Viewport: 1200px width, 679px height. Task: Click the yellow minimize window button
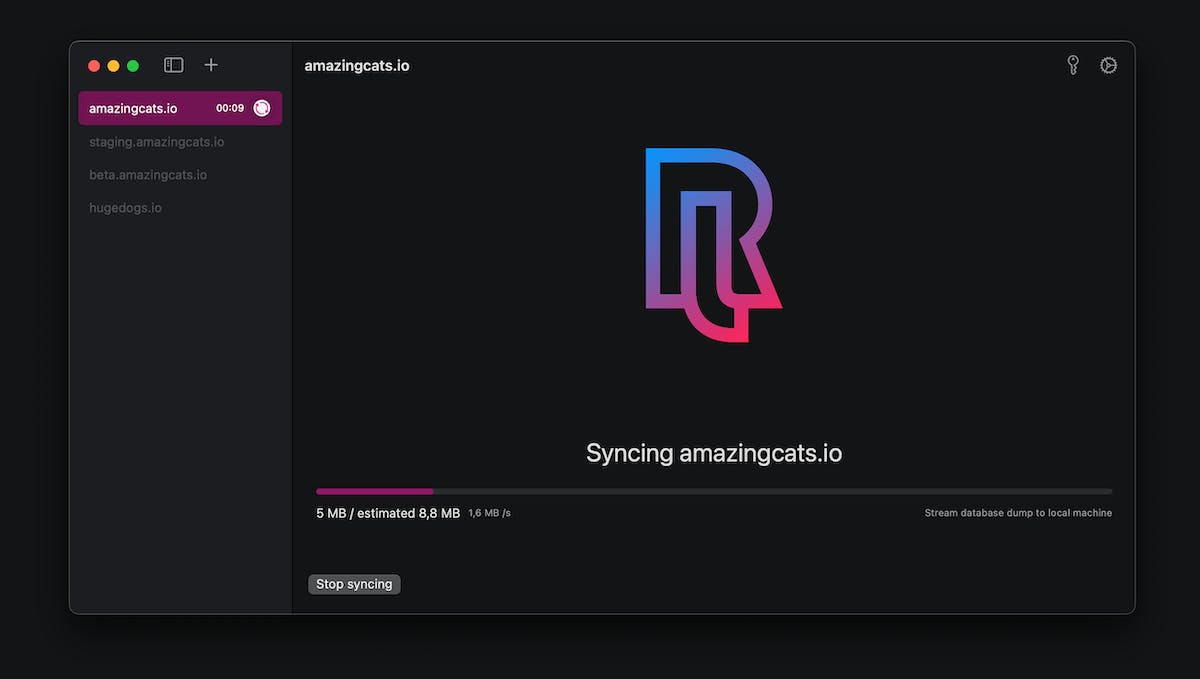tap(113, 66)
